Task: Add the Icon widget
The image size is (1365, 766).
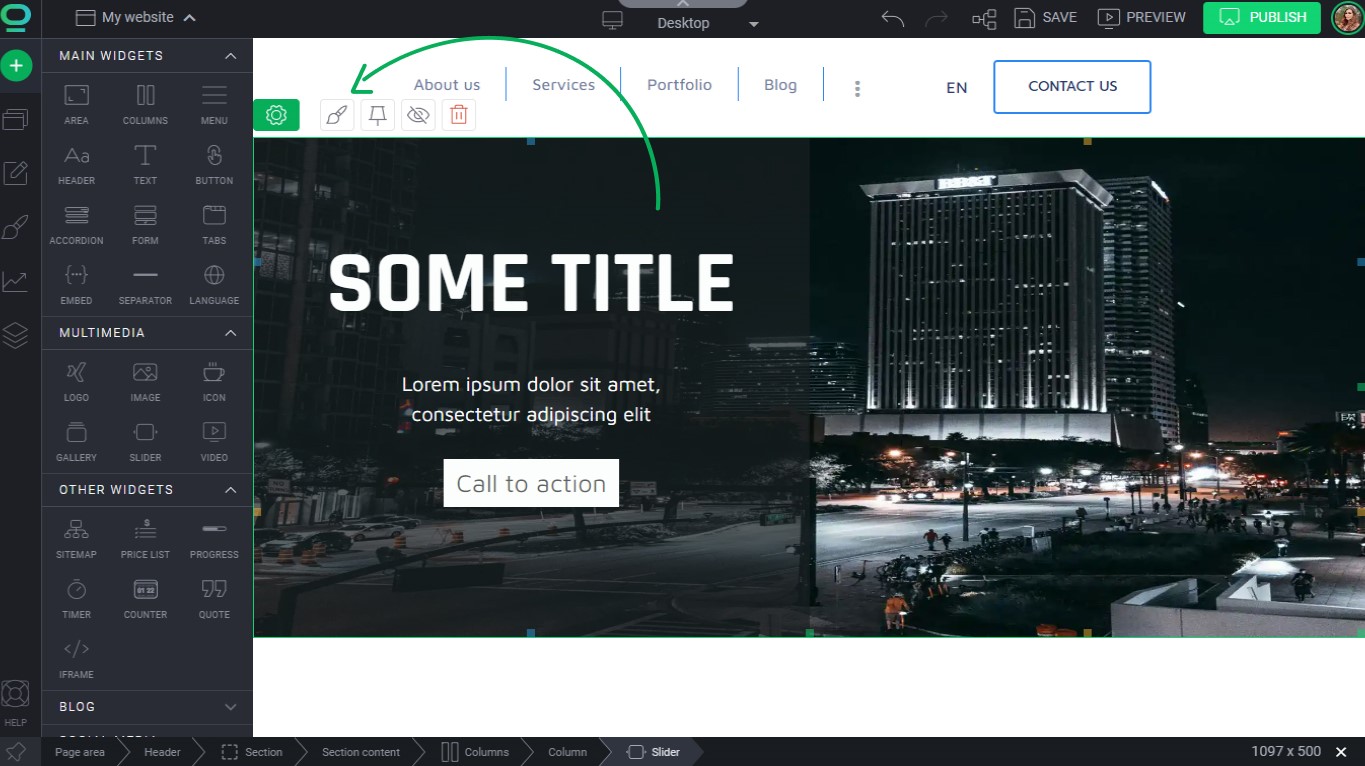Action: (x=214, y=381)
